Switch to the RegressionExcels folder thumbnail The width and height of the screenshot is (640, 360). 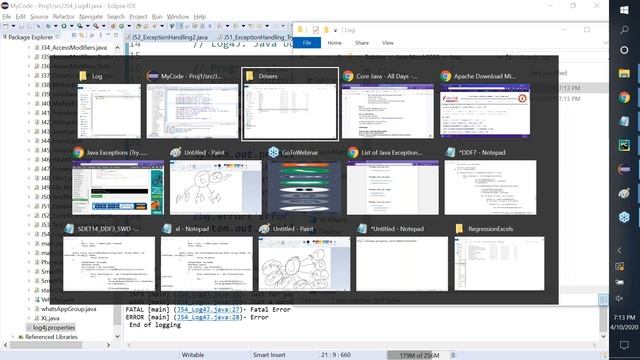[x=499, y=264]
